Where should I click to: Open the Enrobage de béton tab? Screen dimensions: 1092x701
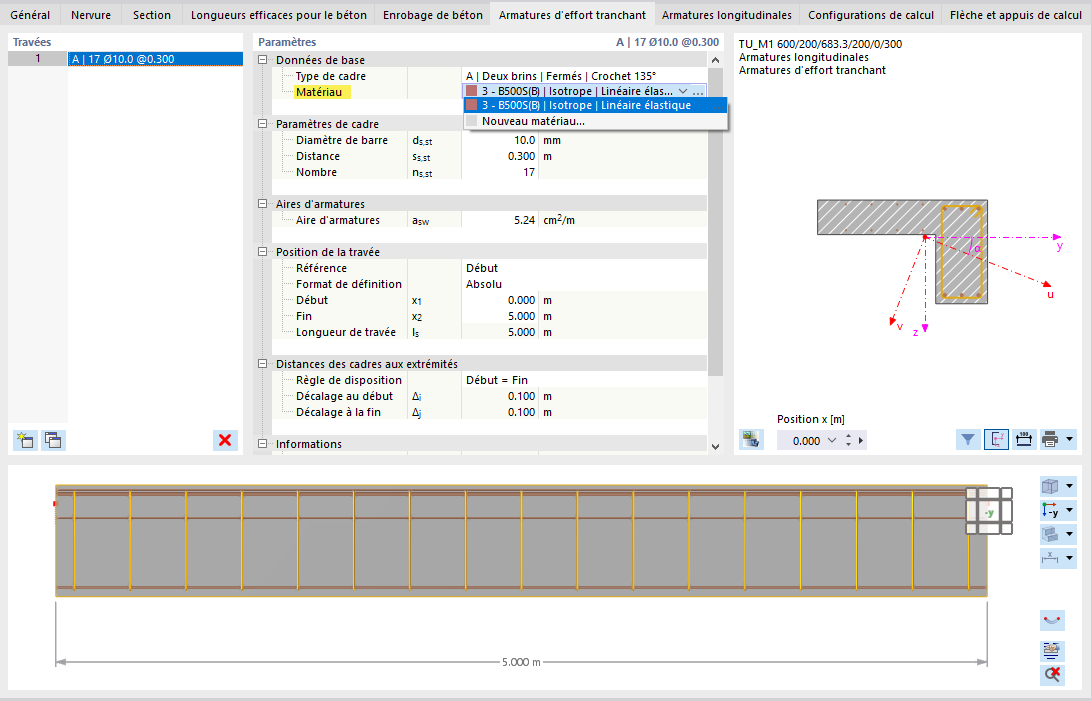click(x=432, y=15)
